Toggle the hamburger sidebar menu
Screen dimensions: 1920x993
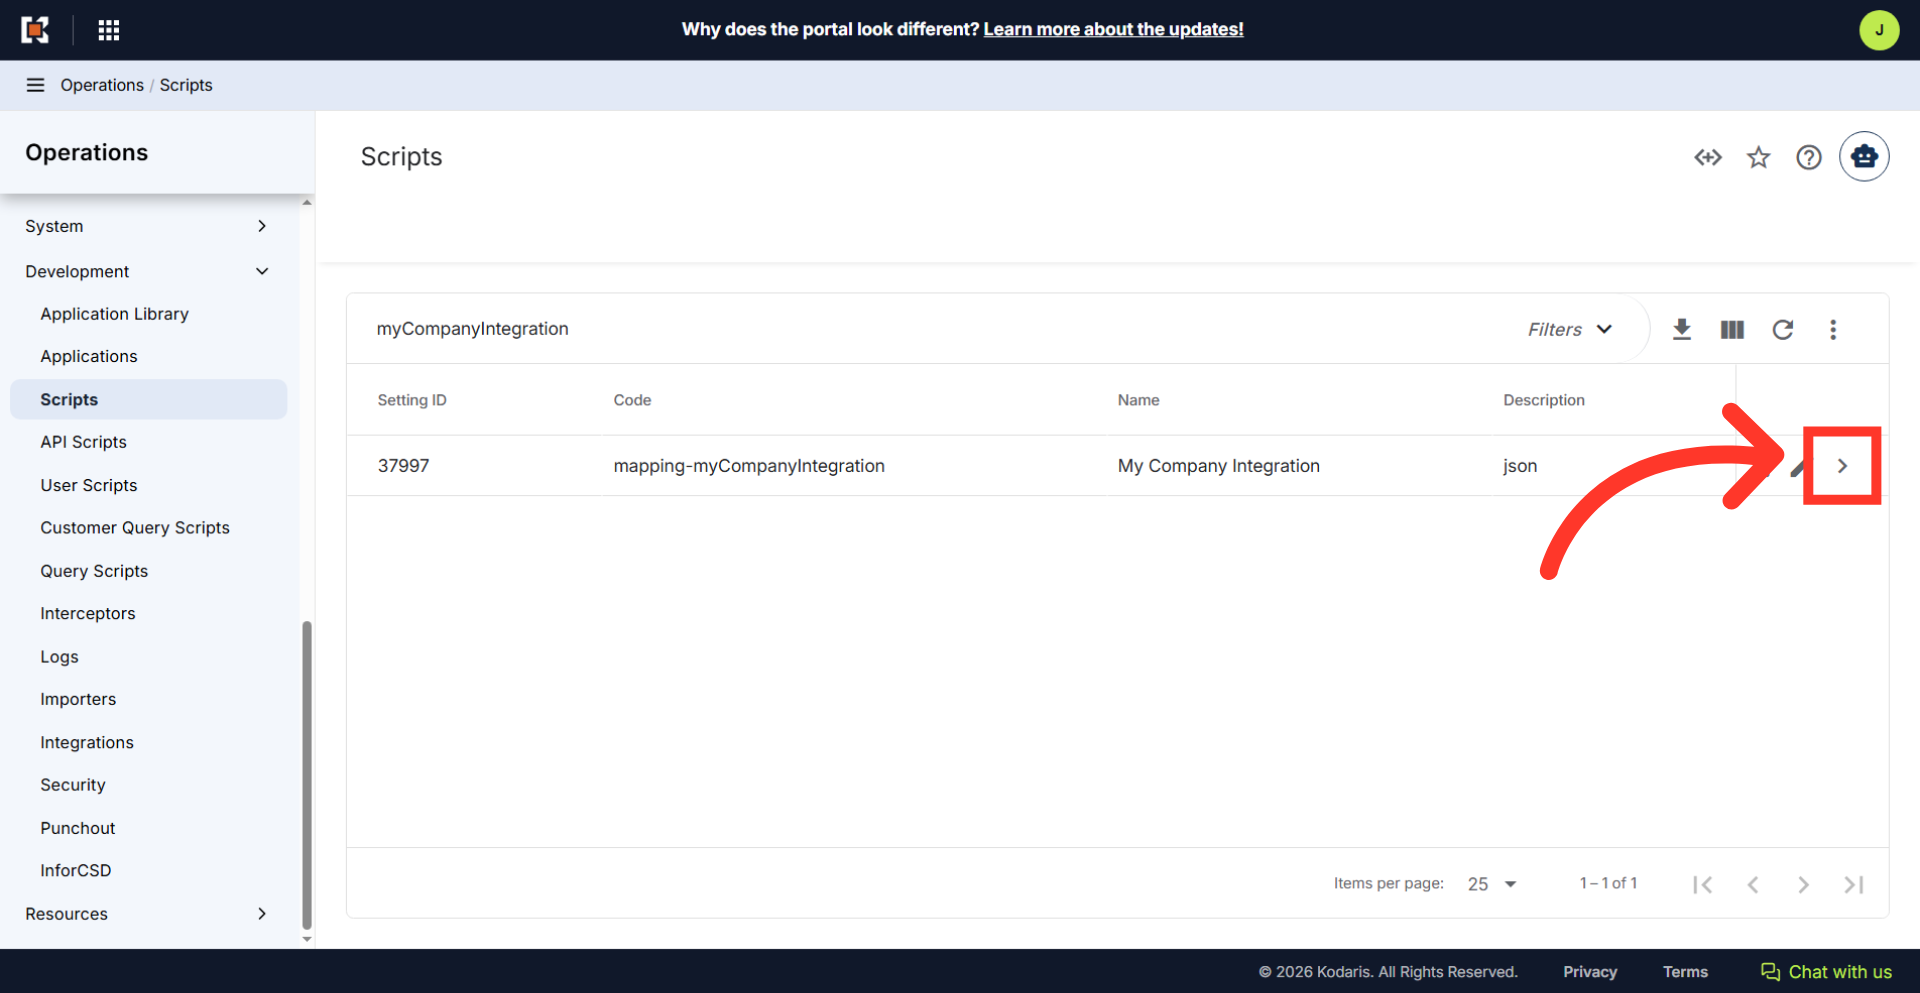35,85
